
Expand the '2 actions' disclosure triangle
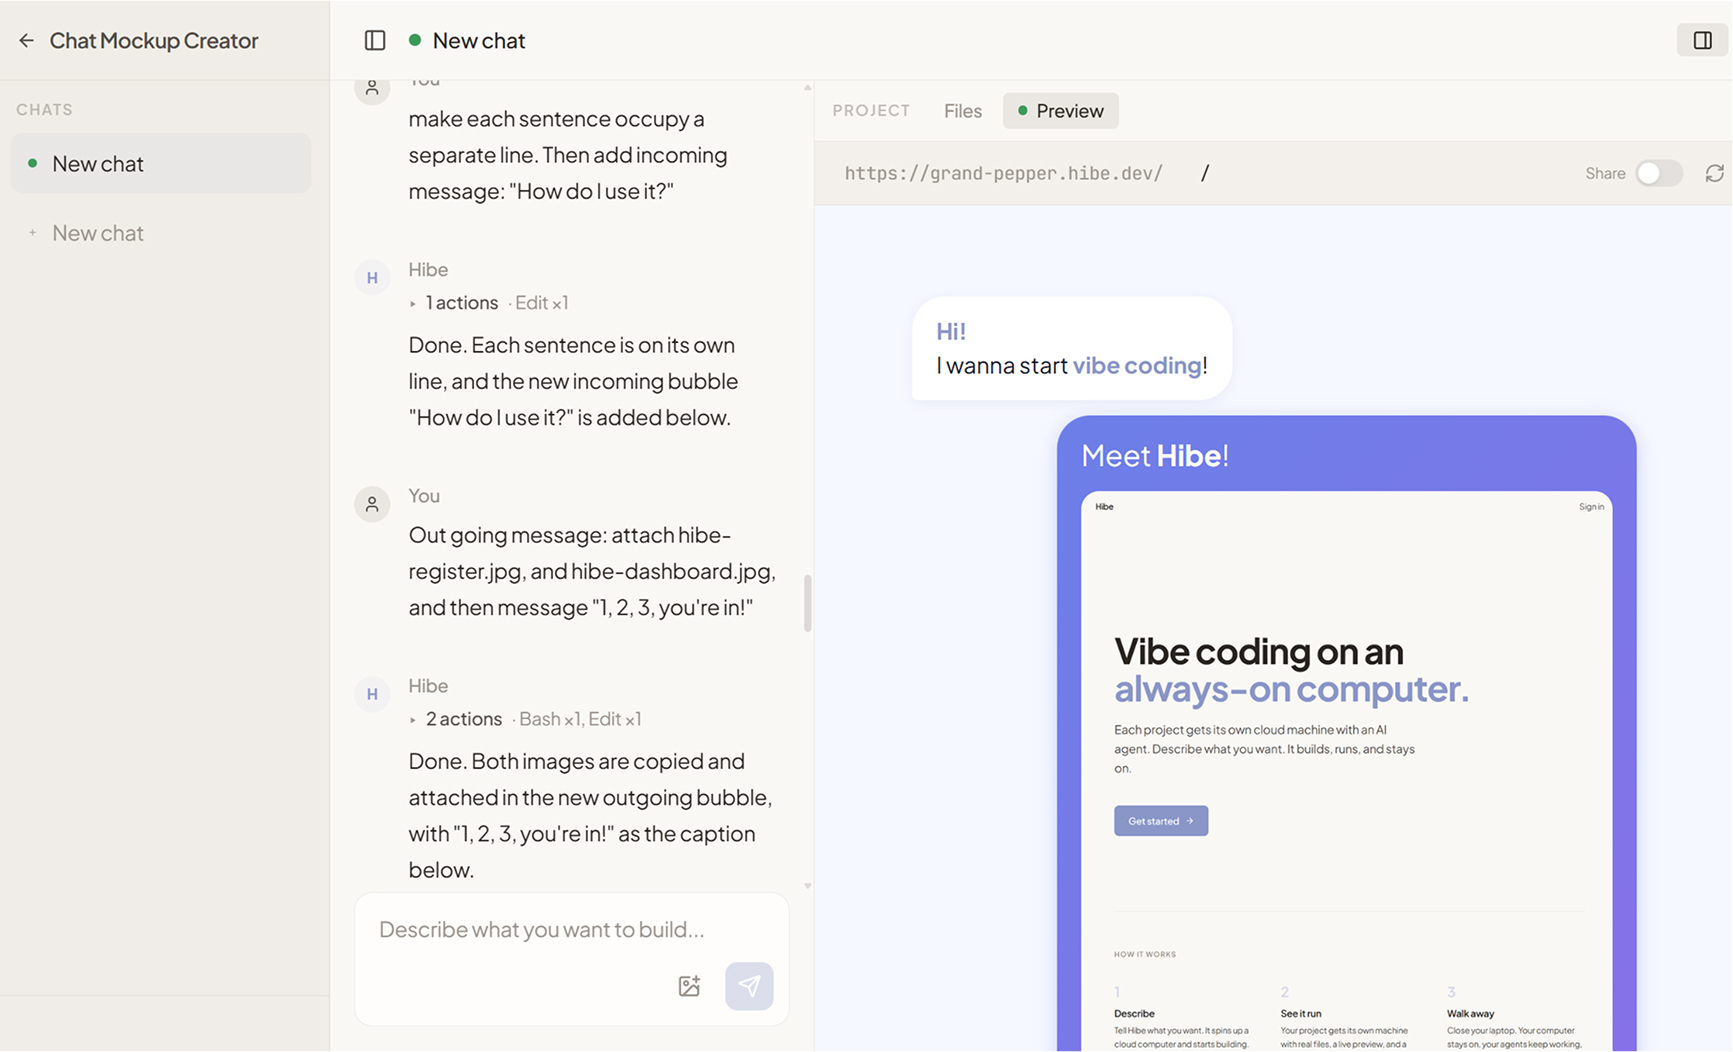point(413,719)
